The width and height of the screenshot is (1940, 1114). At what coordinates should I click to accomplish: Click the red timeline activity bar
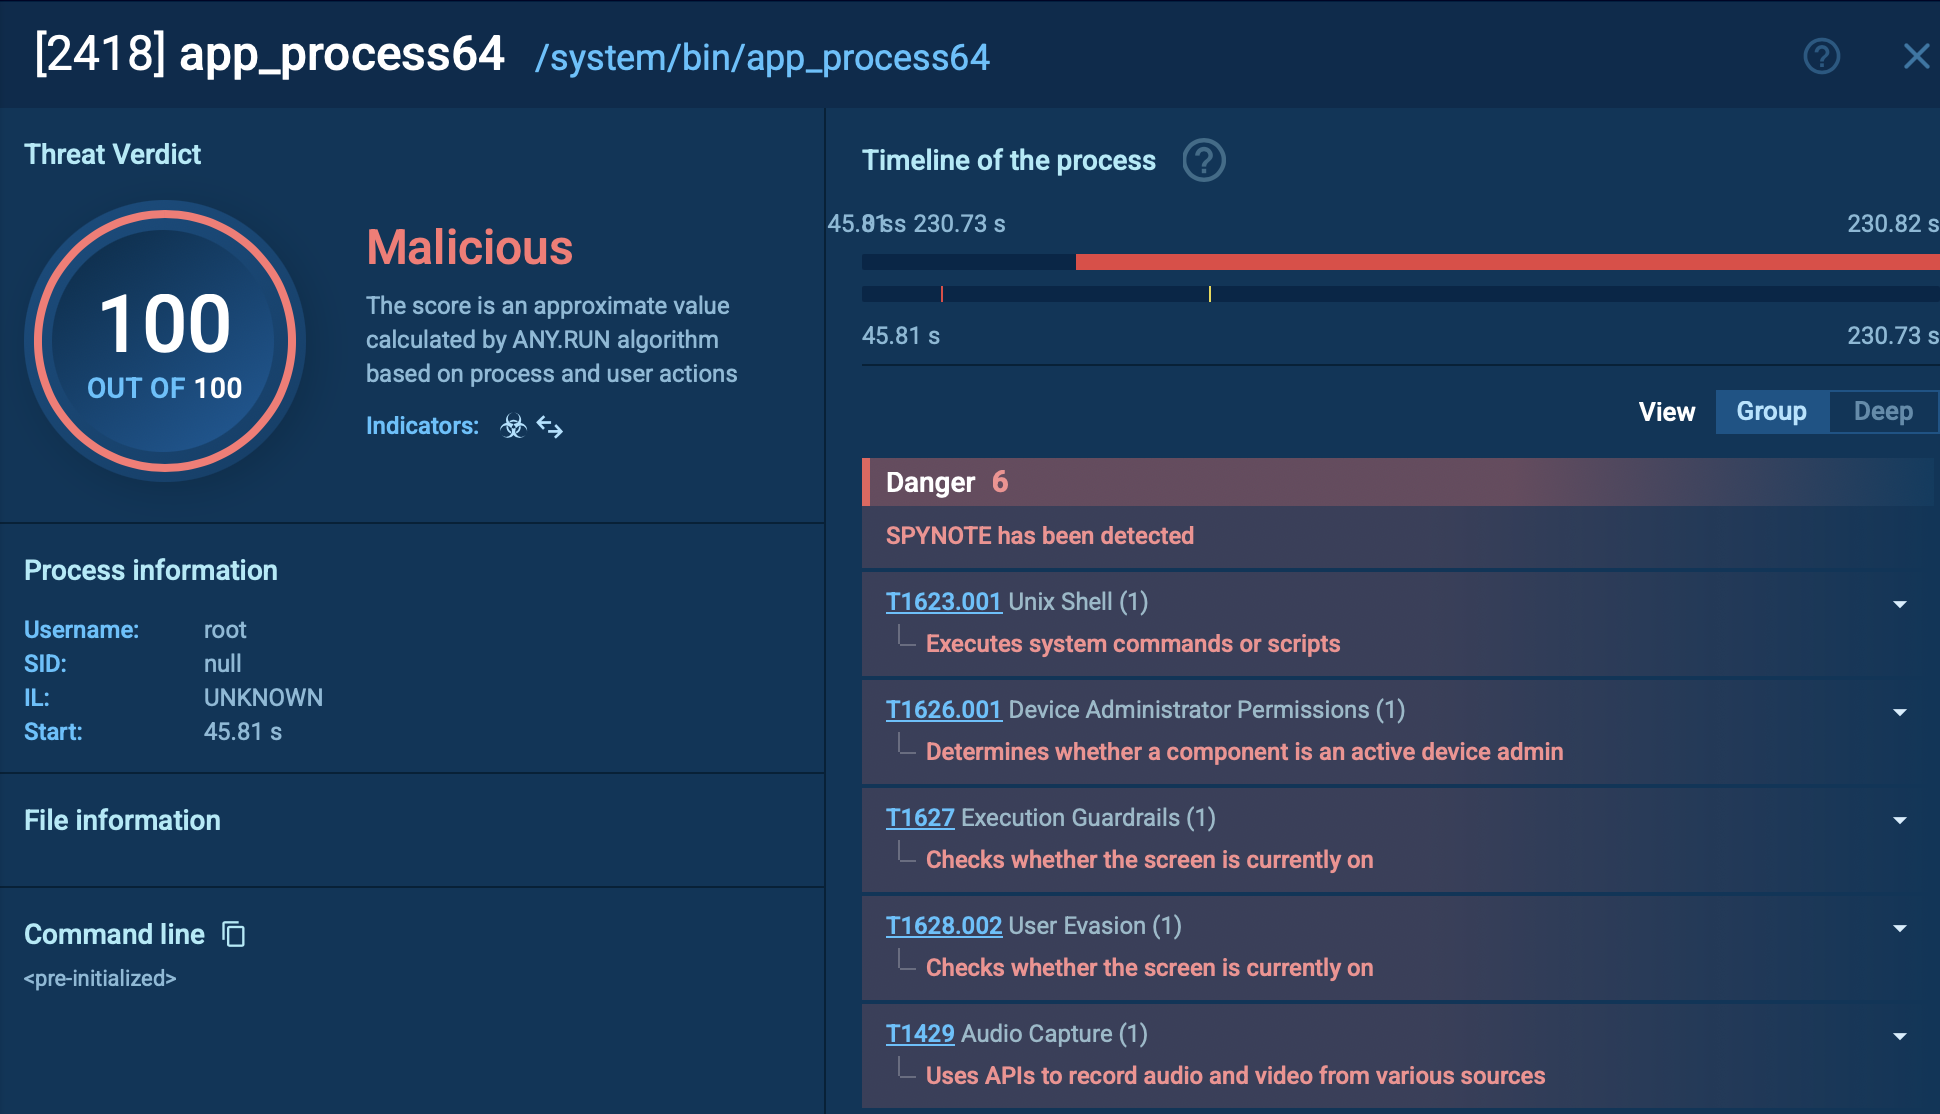1507,262
